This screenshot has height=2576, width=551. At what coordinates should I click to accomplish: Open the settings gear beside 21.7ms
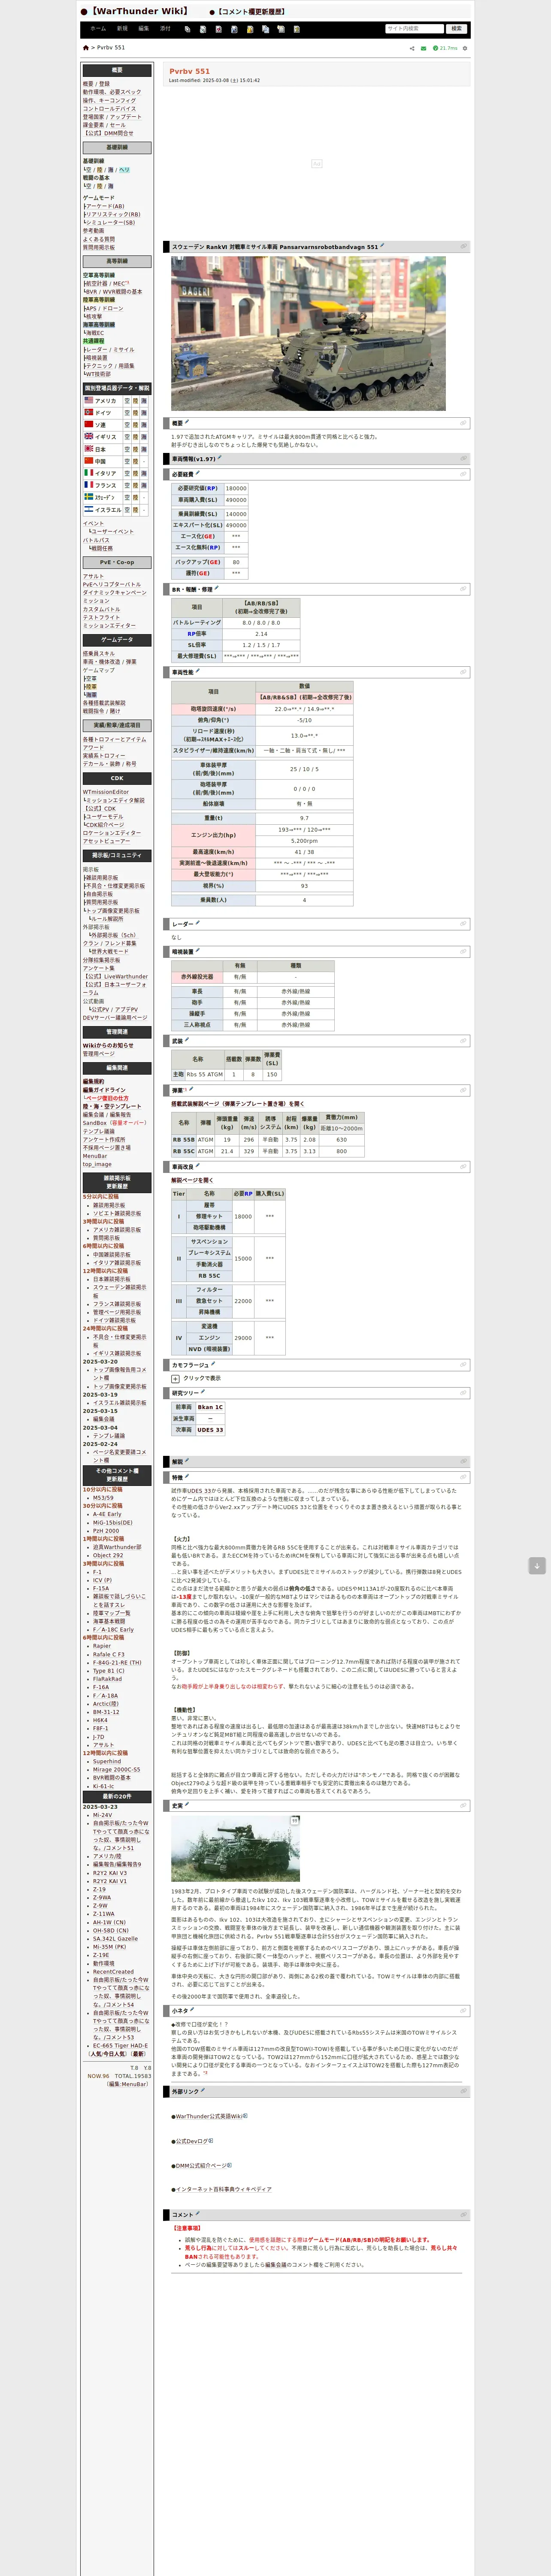coord(465,48)
